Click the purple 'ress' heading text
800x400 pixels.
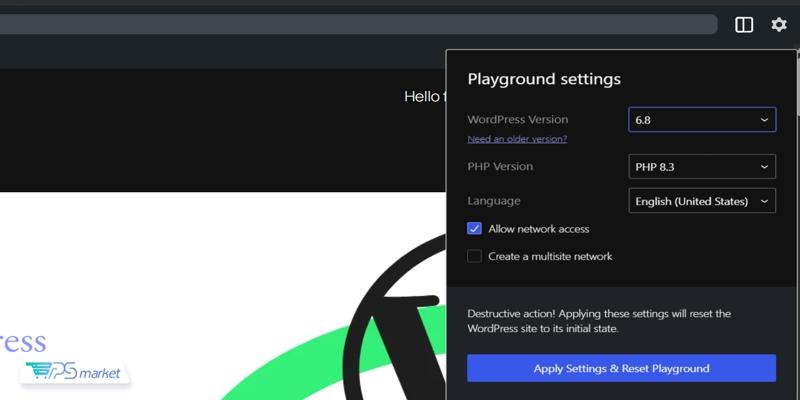pos(23,342)
